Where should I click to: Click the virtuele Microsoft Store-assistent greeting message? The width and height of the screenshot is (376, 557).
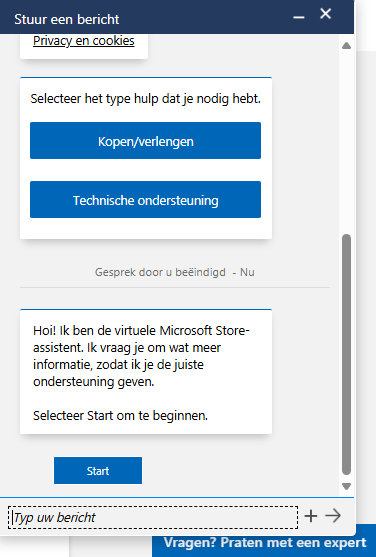(x=146, y=372)
